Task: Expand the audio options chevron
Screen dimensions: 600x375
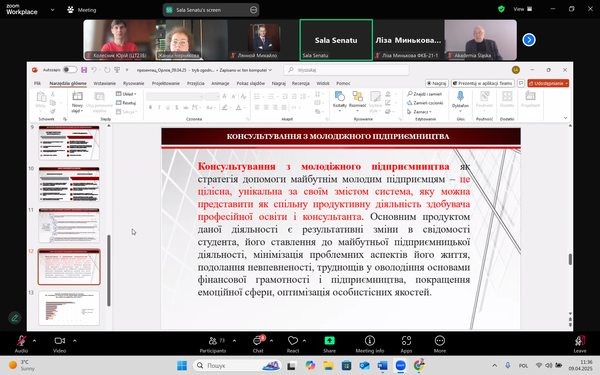Action: (x=34, y=340)
